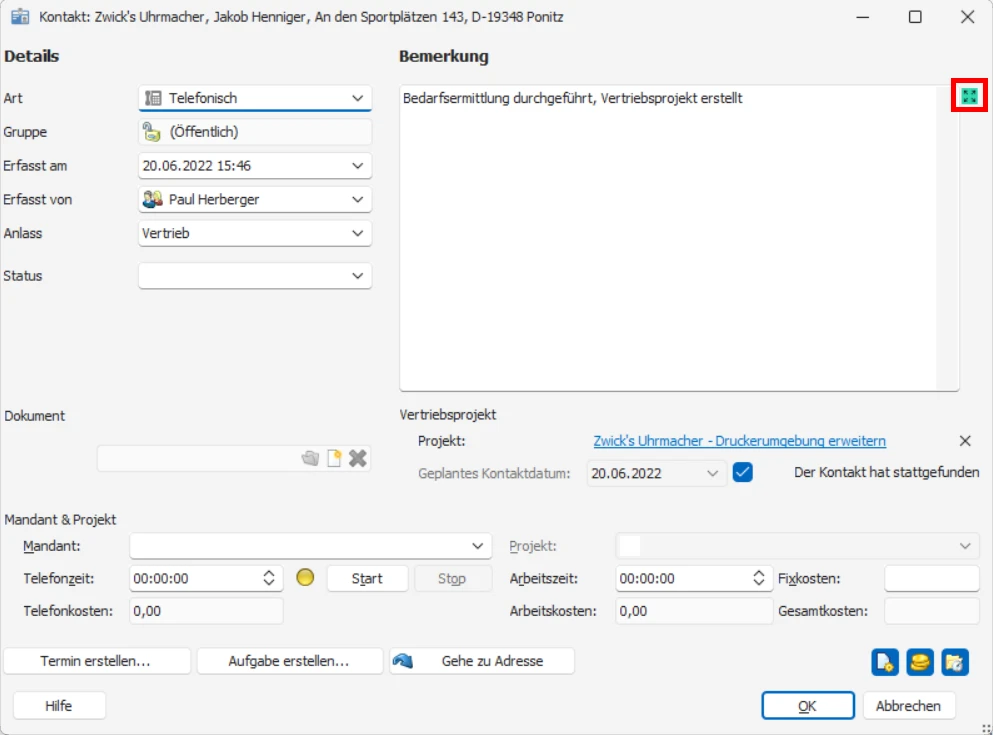
Task: Click the blue document icon above OK
Action: [x=885, y=662]
